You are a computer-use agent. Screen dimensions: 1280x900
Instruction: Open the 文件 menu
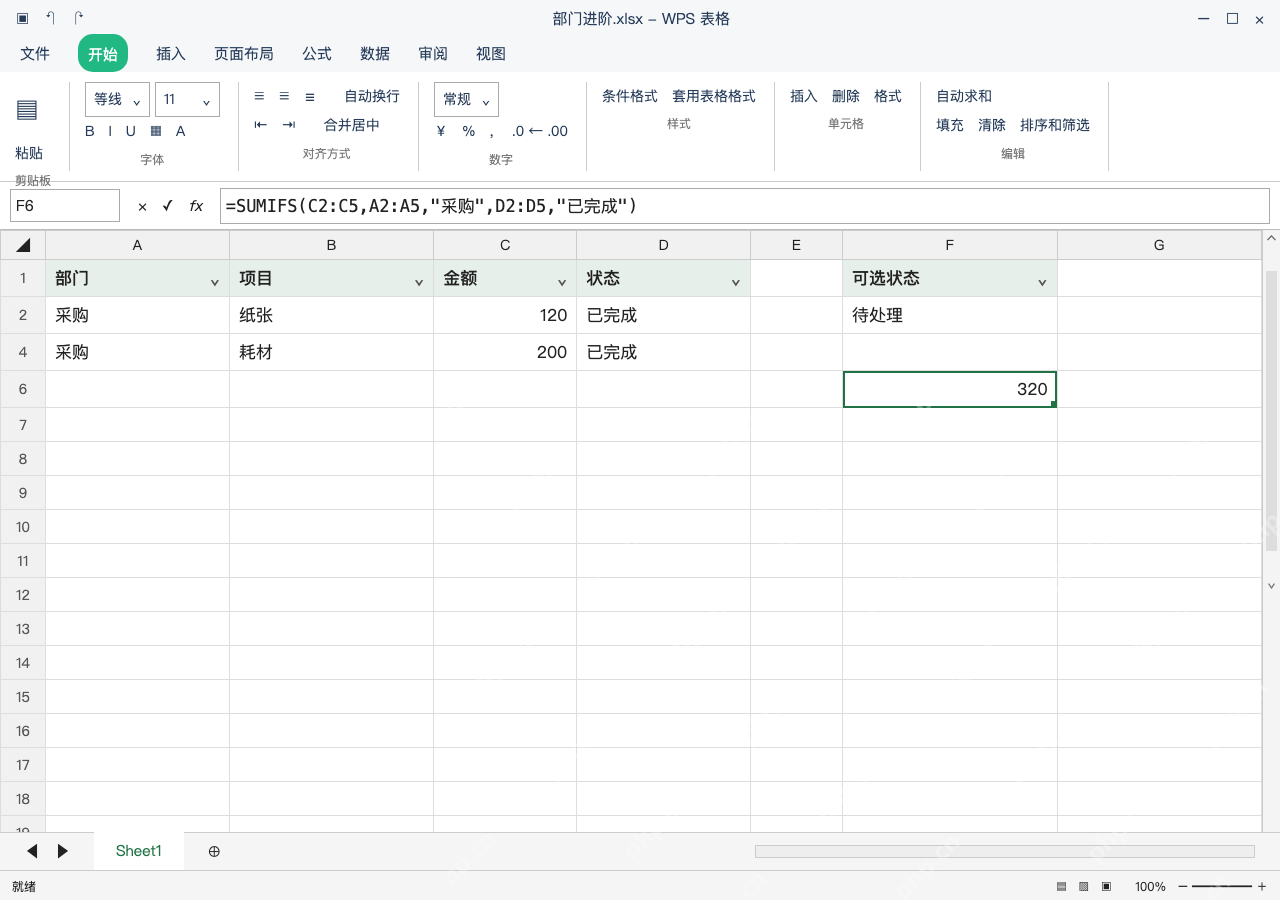(x=35, y=54)
